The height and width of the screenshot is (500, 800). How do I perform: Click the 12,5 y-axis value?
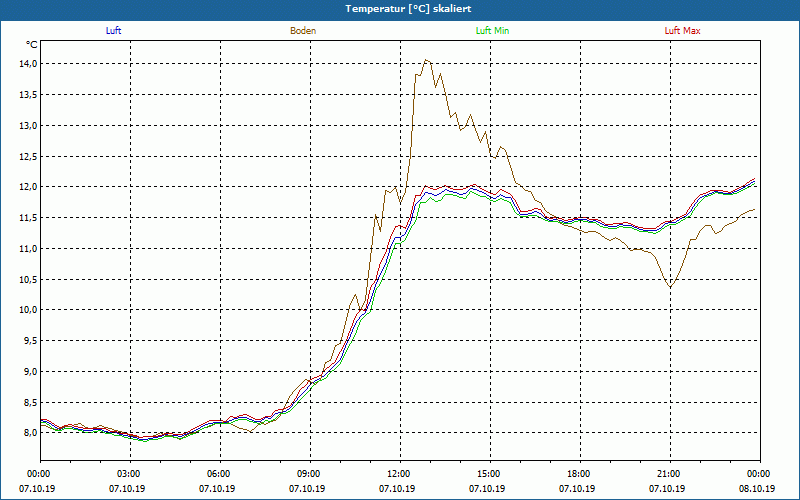coord(28,157)
